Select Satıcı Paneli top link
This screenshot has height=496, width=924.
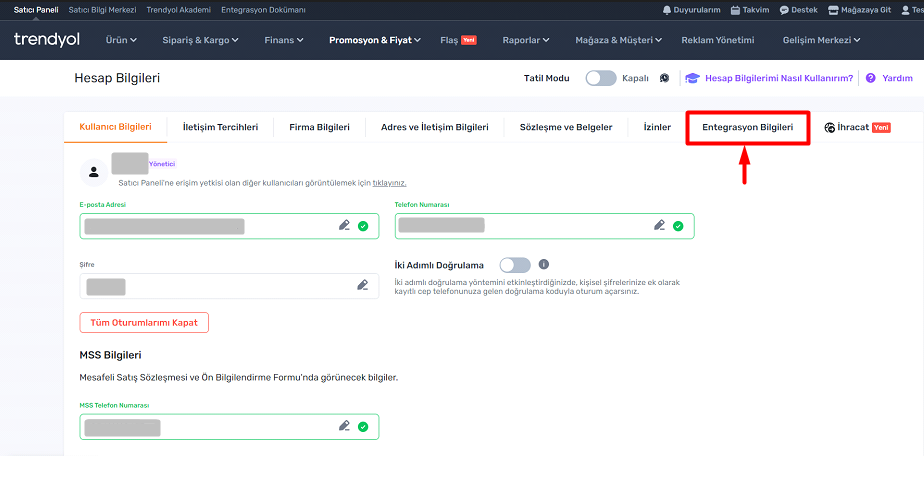pos(36,10)
